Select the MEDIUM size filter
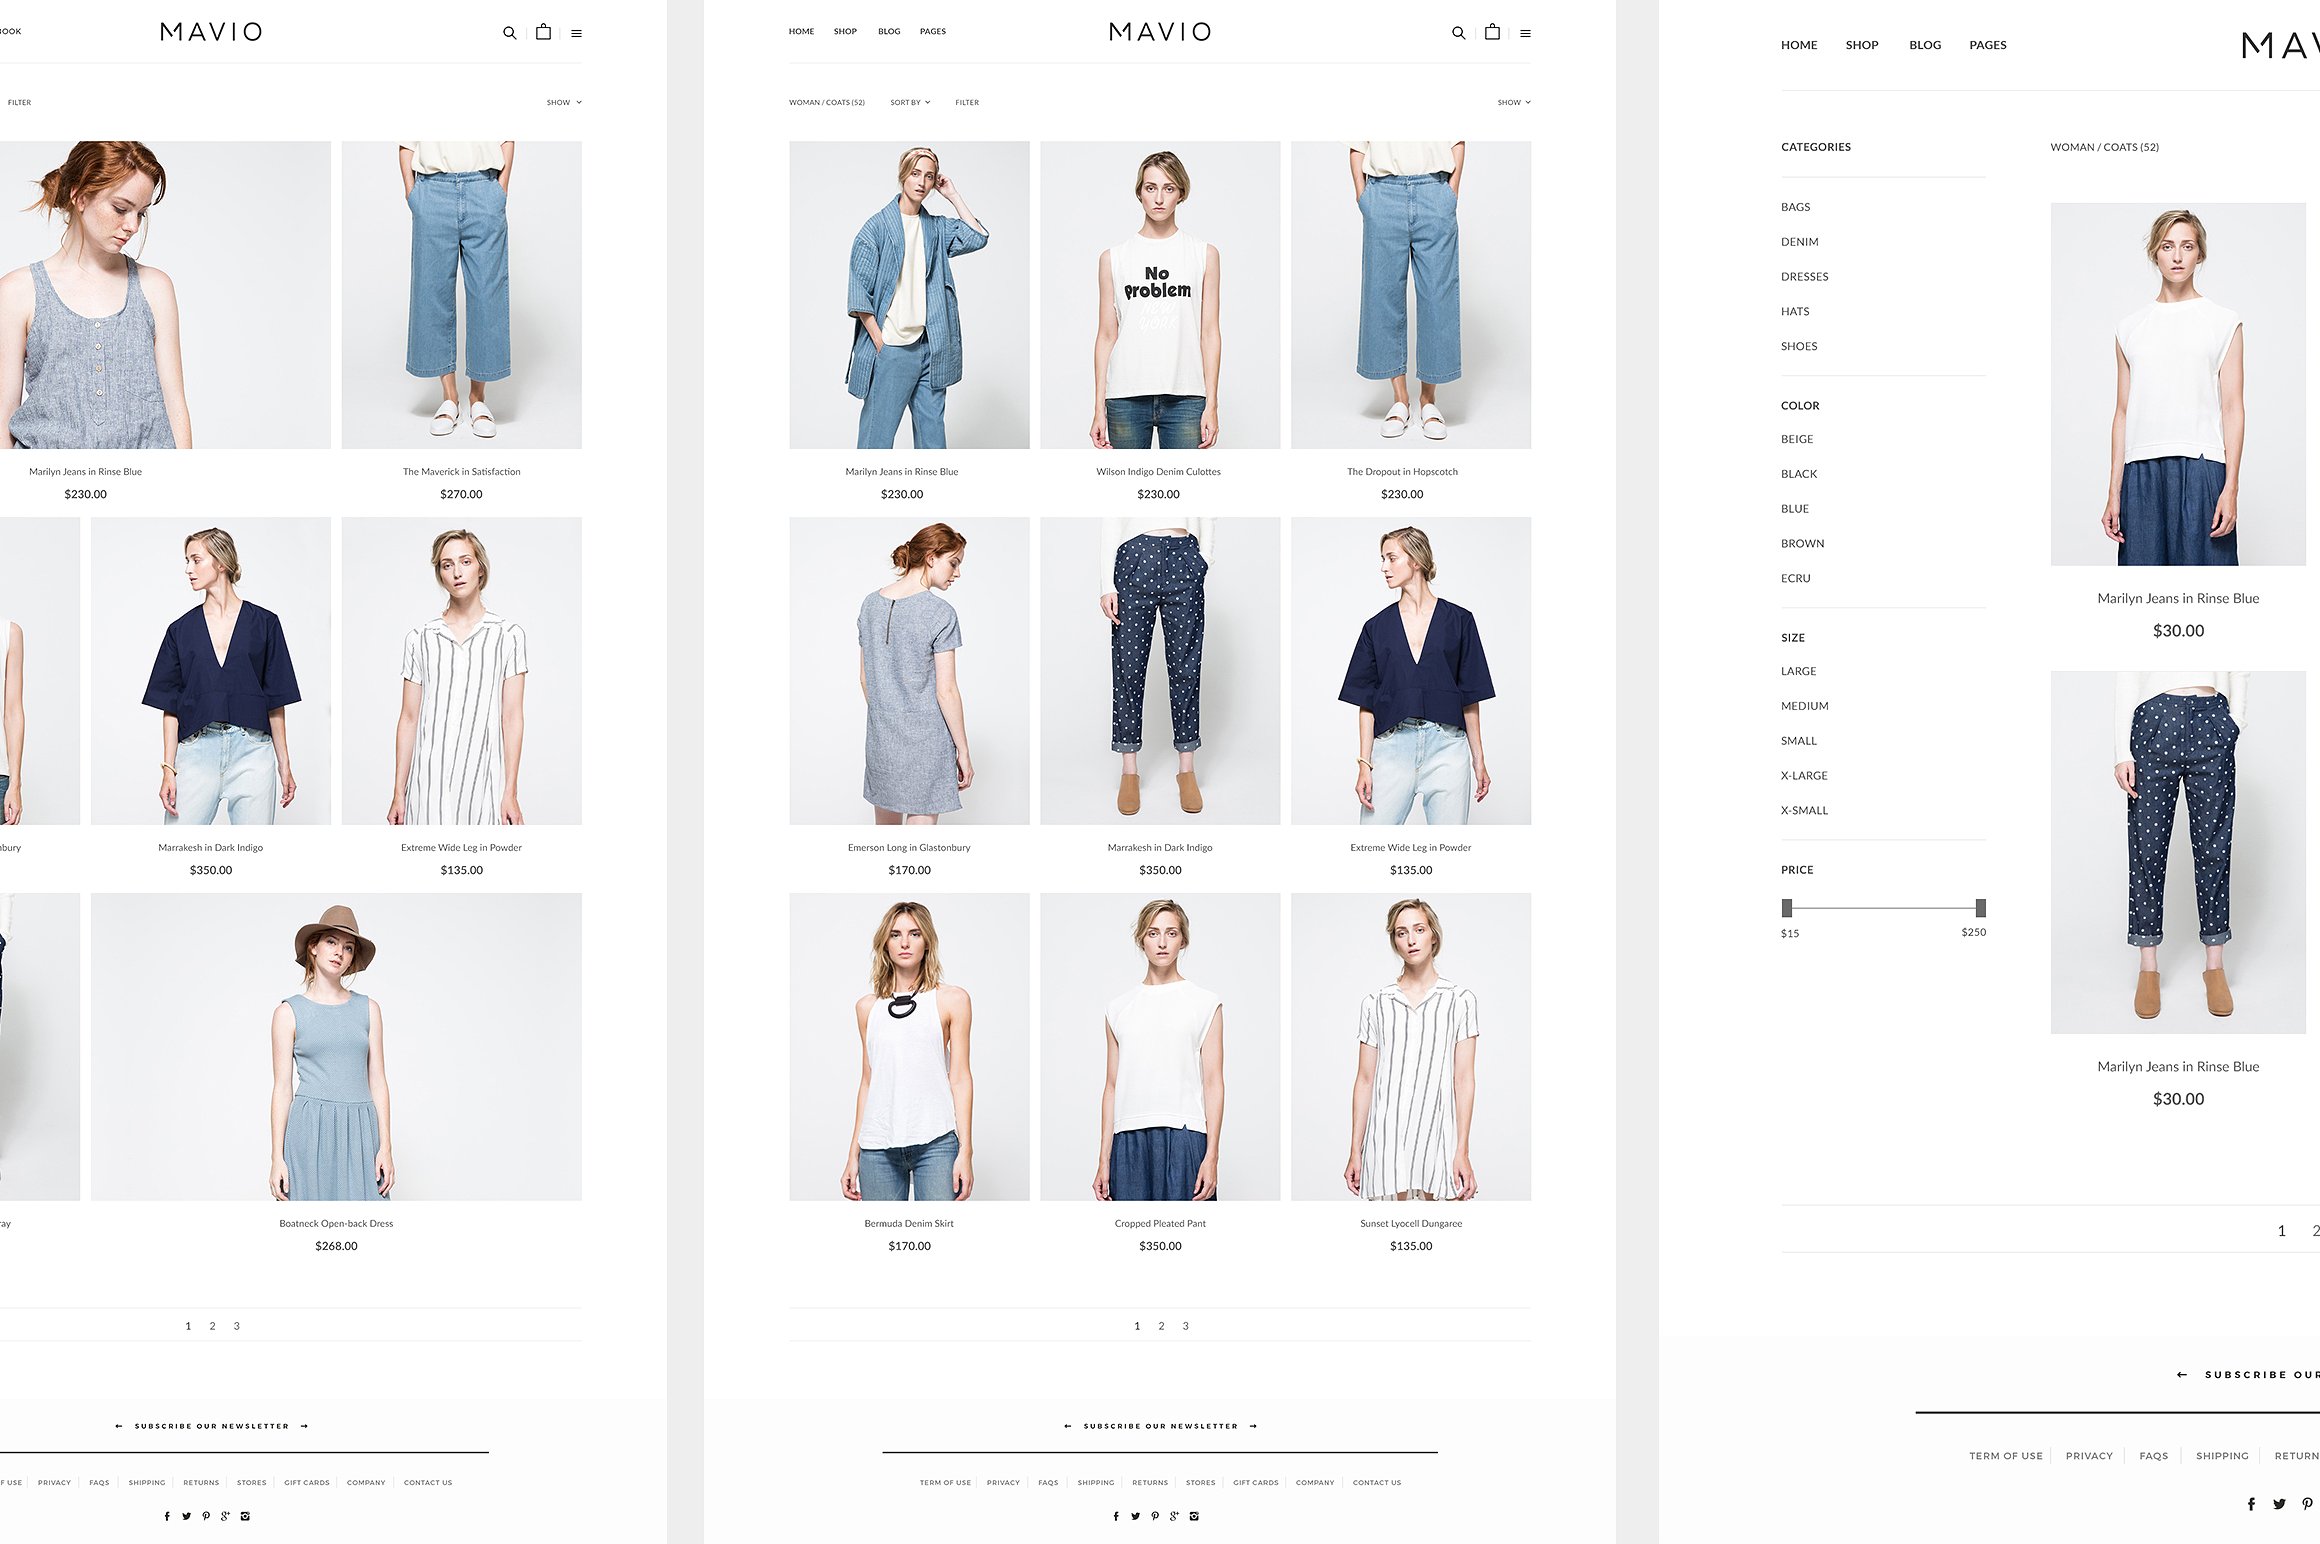The image size is (2320, 1544). [x=1804, y=705]
